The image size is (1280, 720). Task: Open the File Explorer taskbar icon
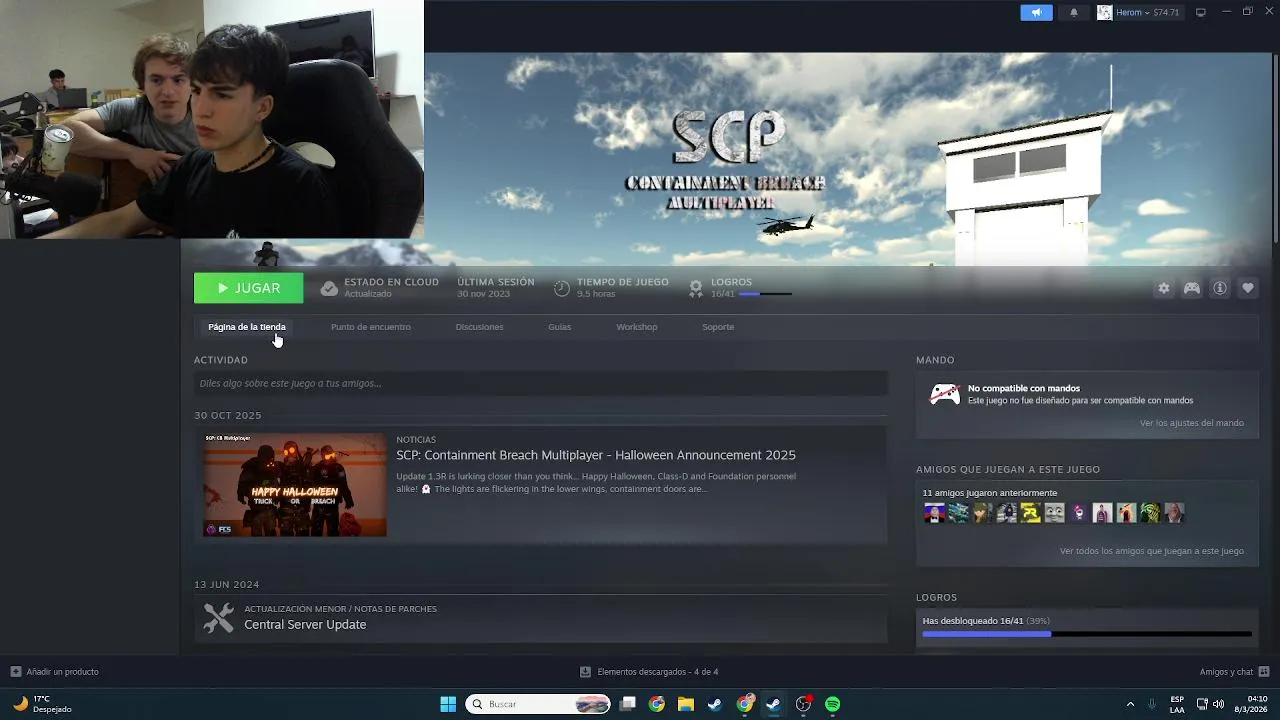pyautogui.click(x=686, y=704)
